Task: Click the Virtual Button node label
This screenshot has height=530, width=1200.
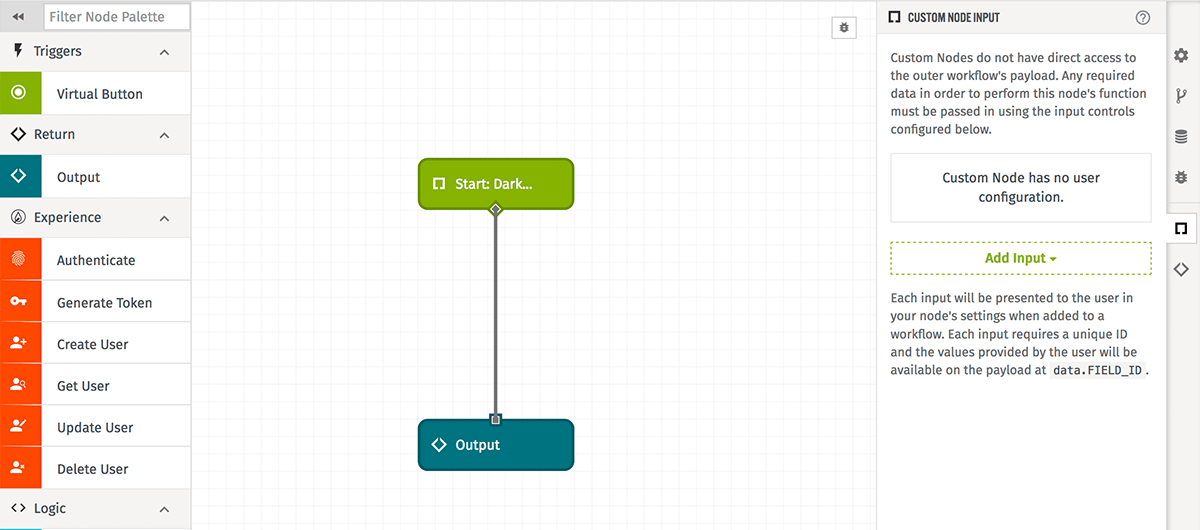Action: pyautogui.click(x=100, y=94)
